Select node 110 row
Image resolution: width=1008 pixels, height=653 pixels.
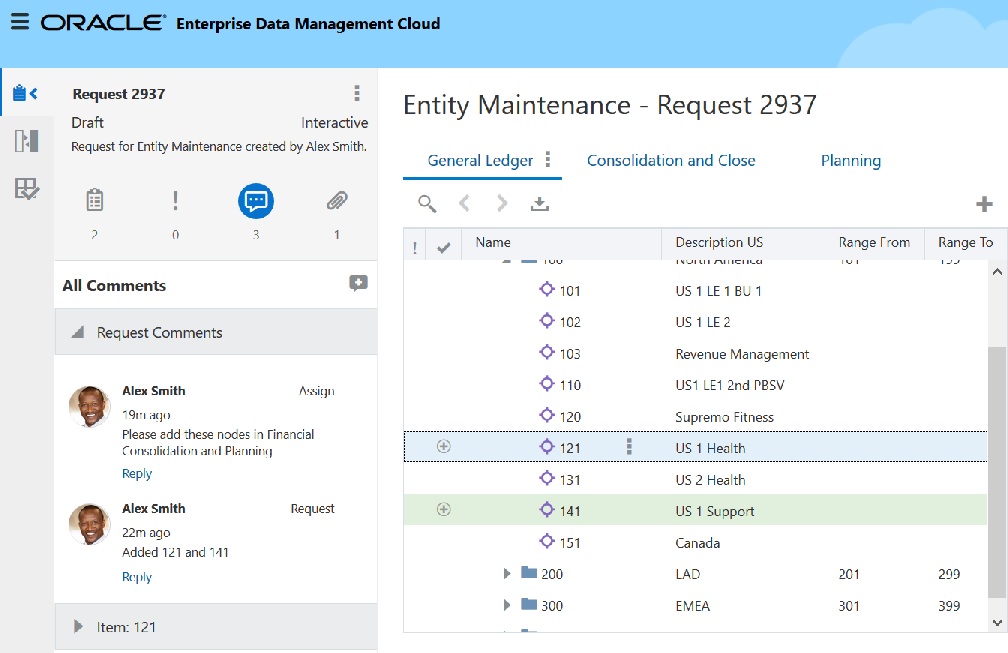pyautogui.click(x=695, y=384)
